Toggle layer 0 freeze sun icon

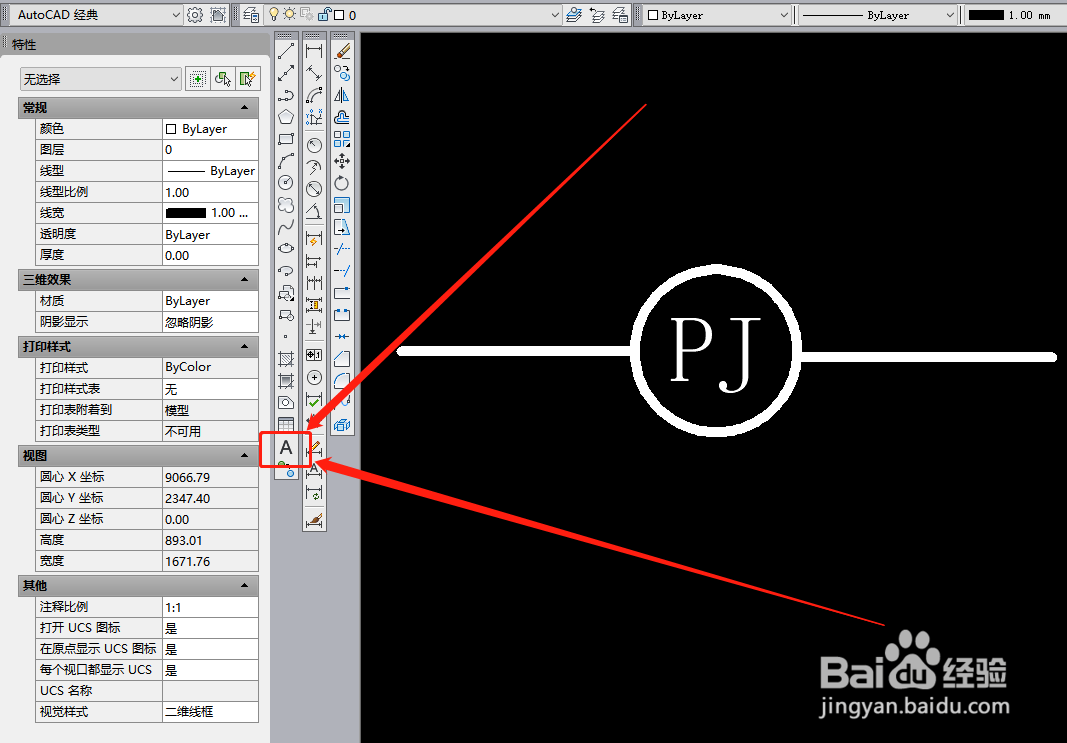tap(289, 14)
